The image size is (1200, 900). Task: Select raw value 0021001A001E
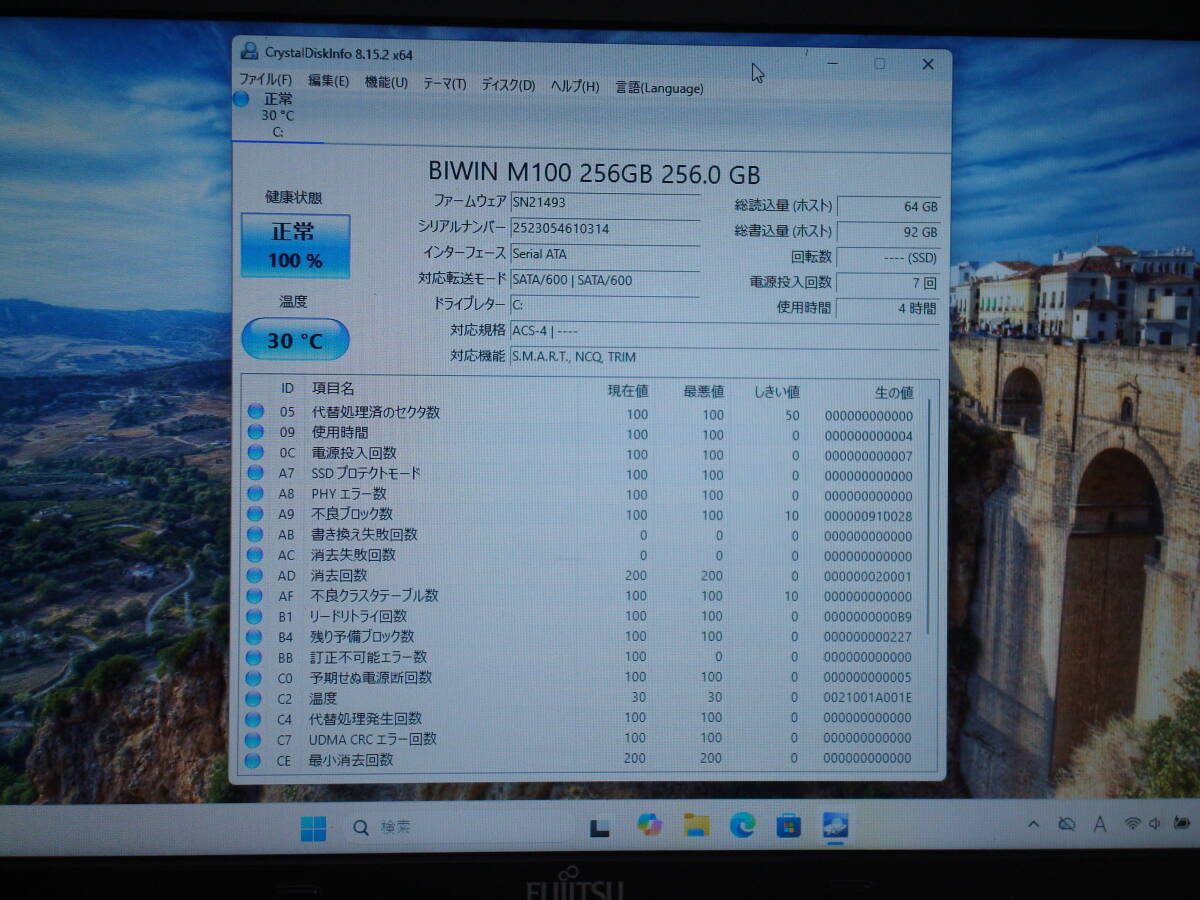[868, 698]
